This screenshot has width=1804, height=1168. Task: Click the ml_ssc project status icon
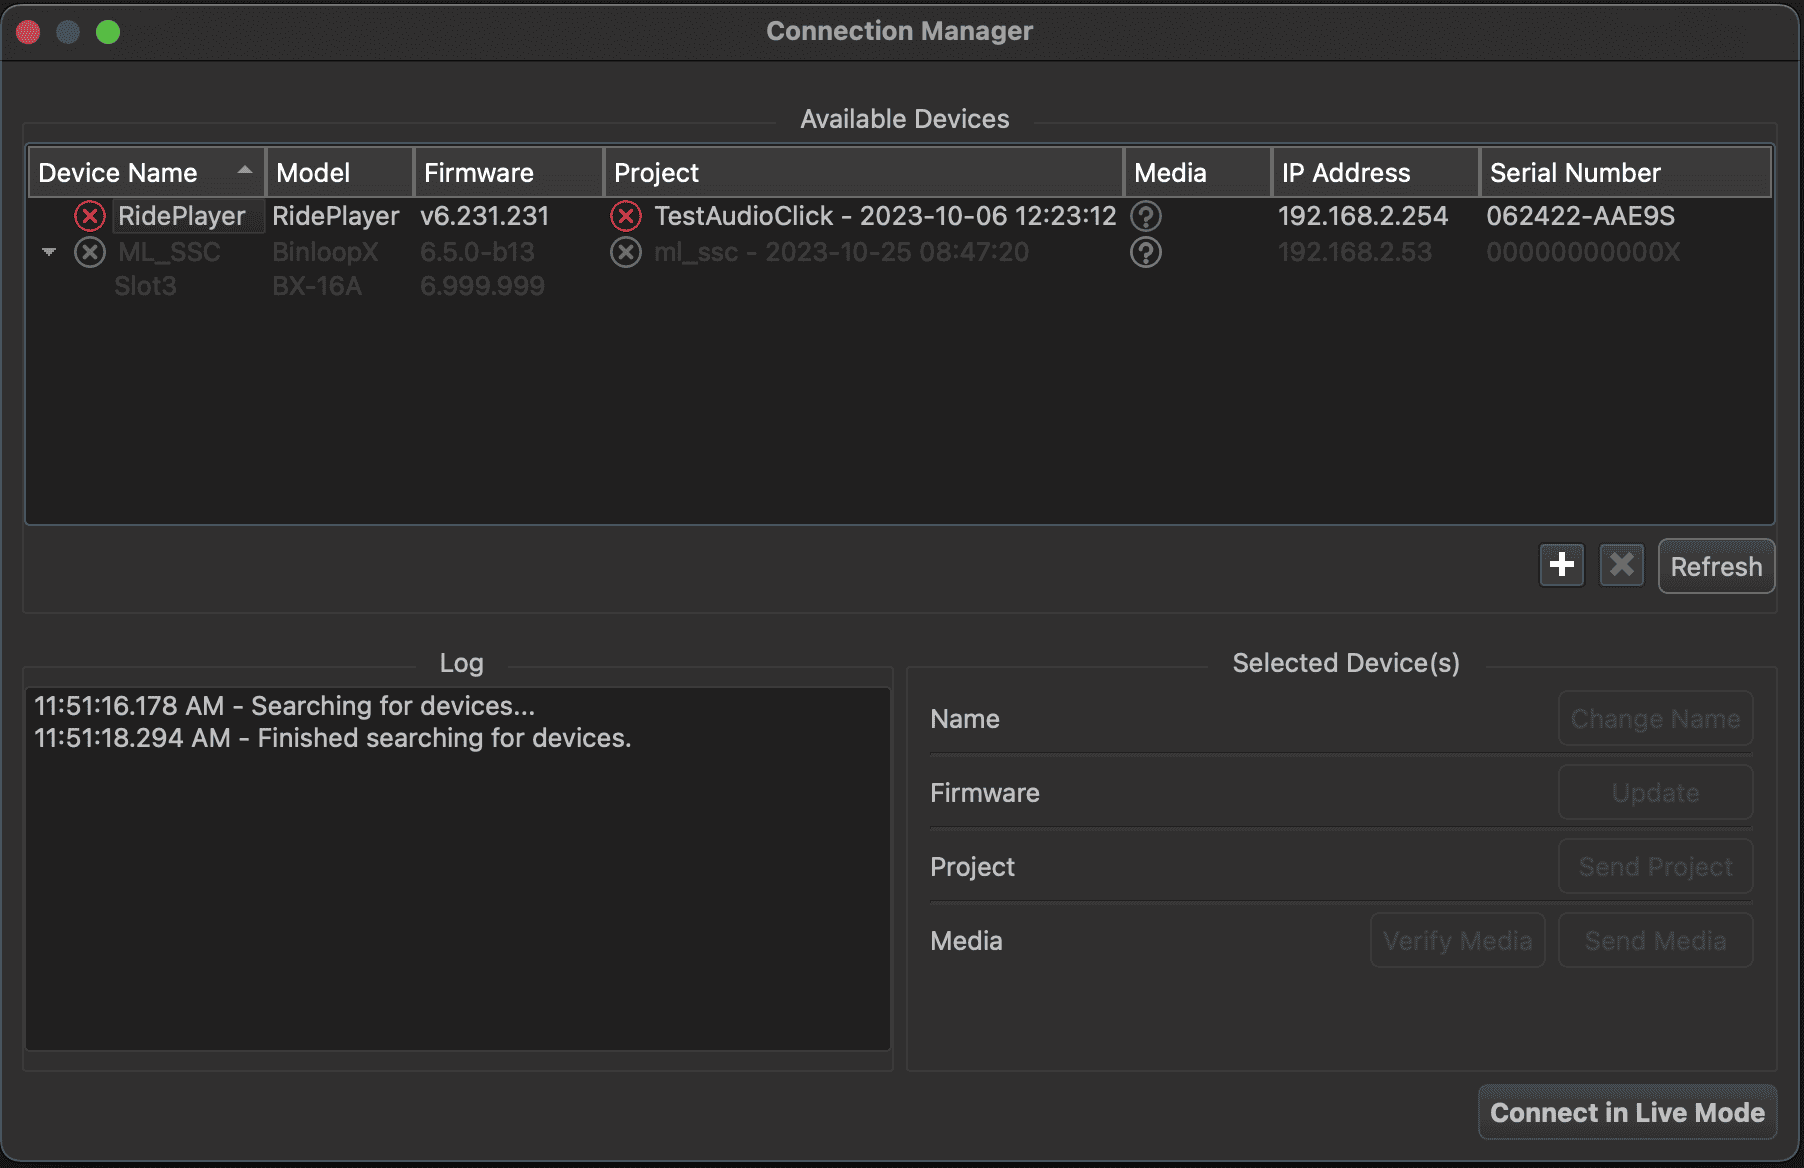626,252
